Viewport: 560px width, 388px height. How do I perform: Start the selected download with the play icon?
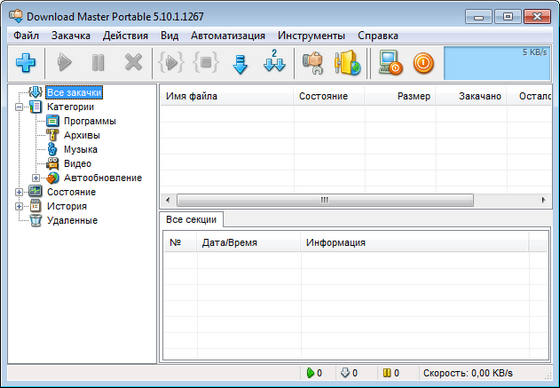[x=65, y=63]
